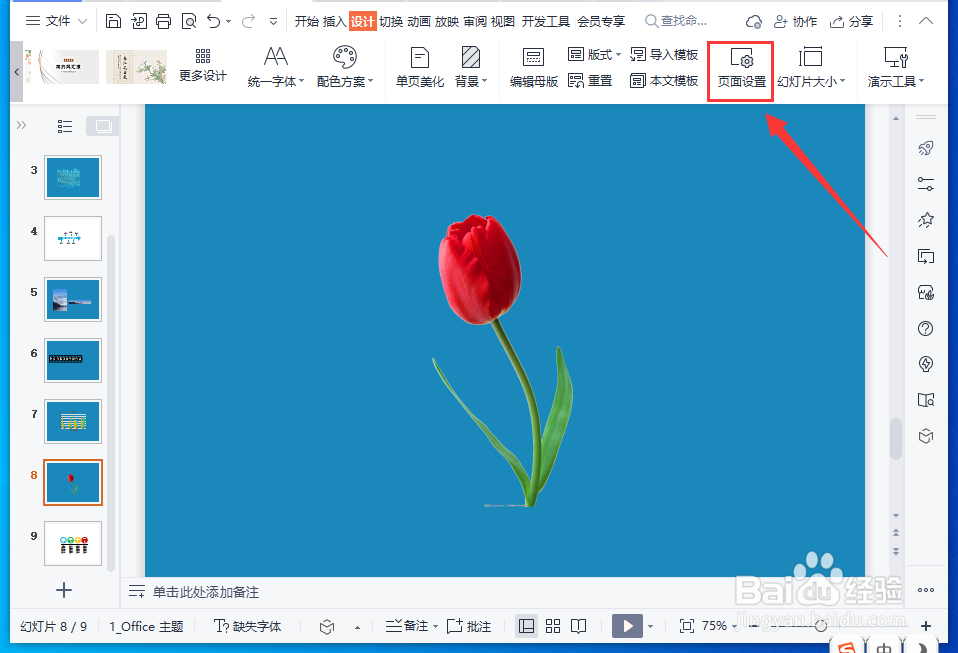Click 分享 share button
Viewport: 958px width, 653px height.
point(851,22)
